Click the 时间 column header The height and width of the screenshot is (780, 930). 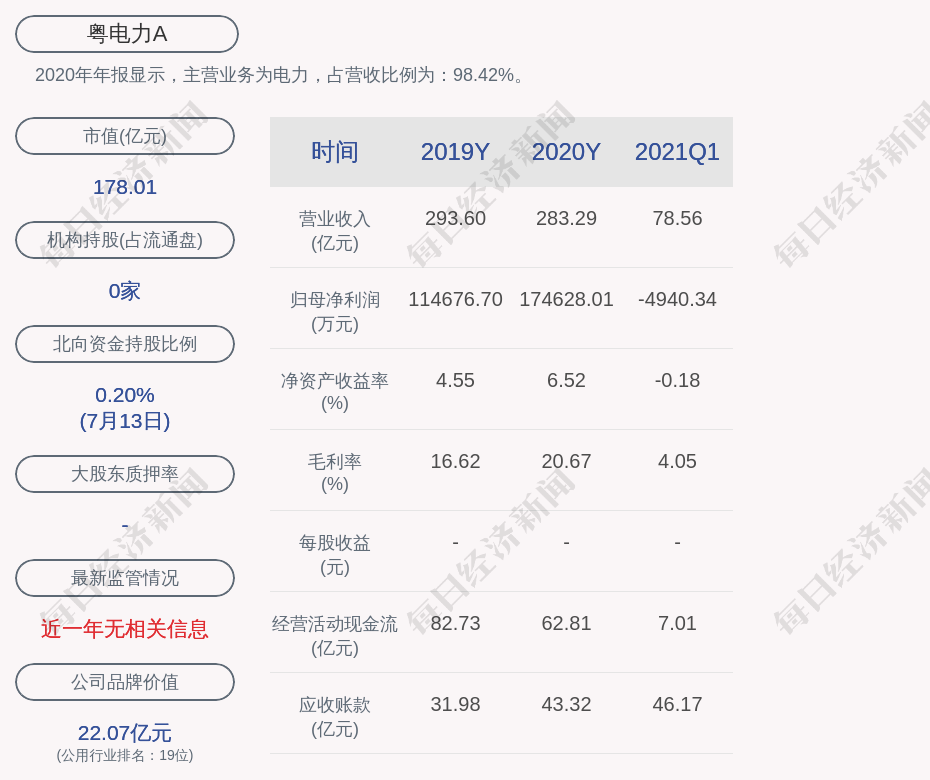pos(335,152)
